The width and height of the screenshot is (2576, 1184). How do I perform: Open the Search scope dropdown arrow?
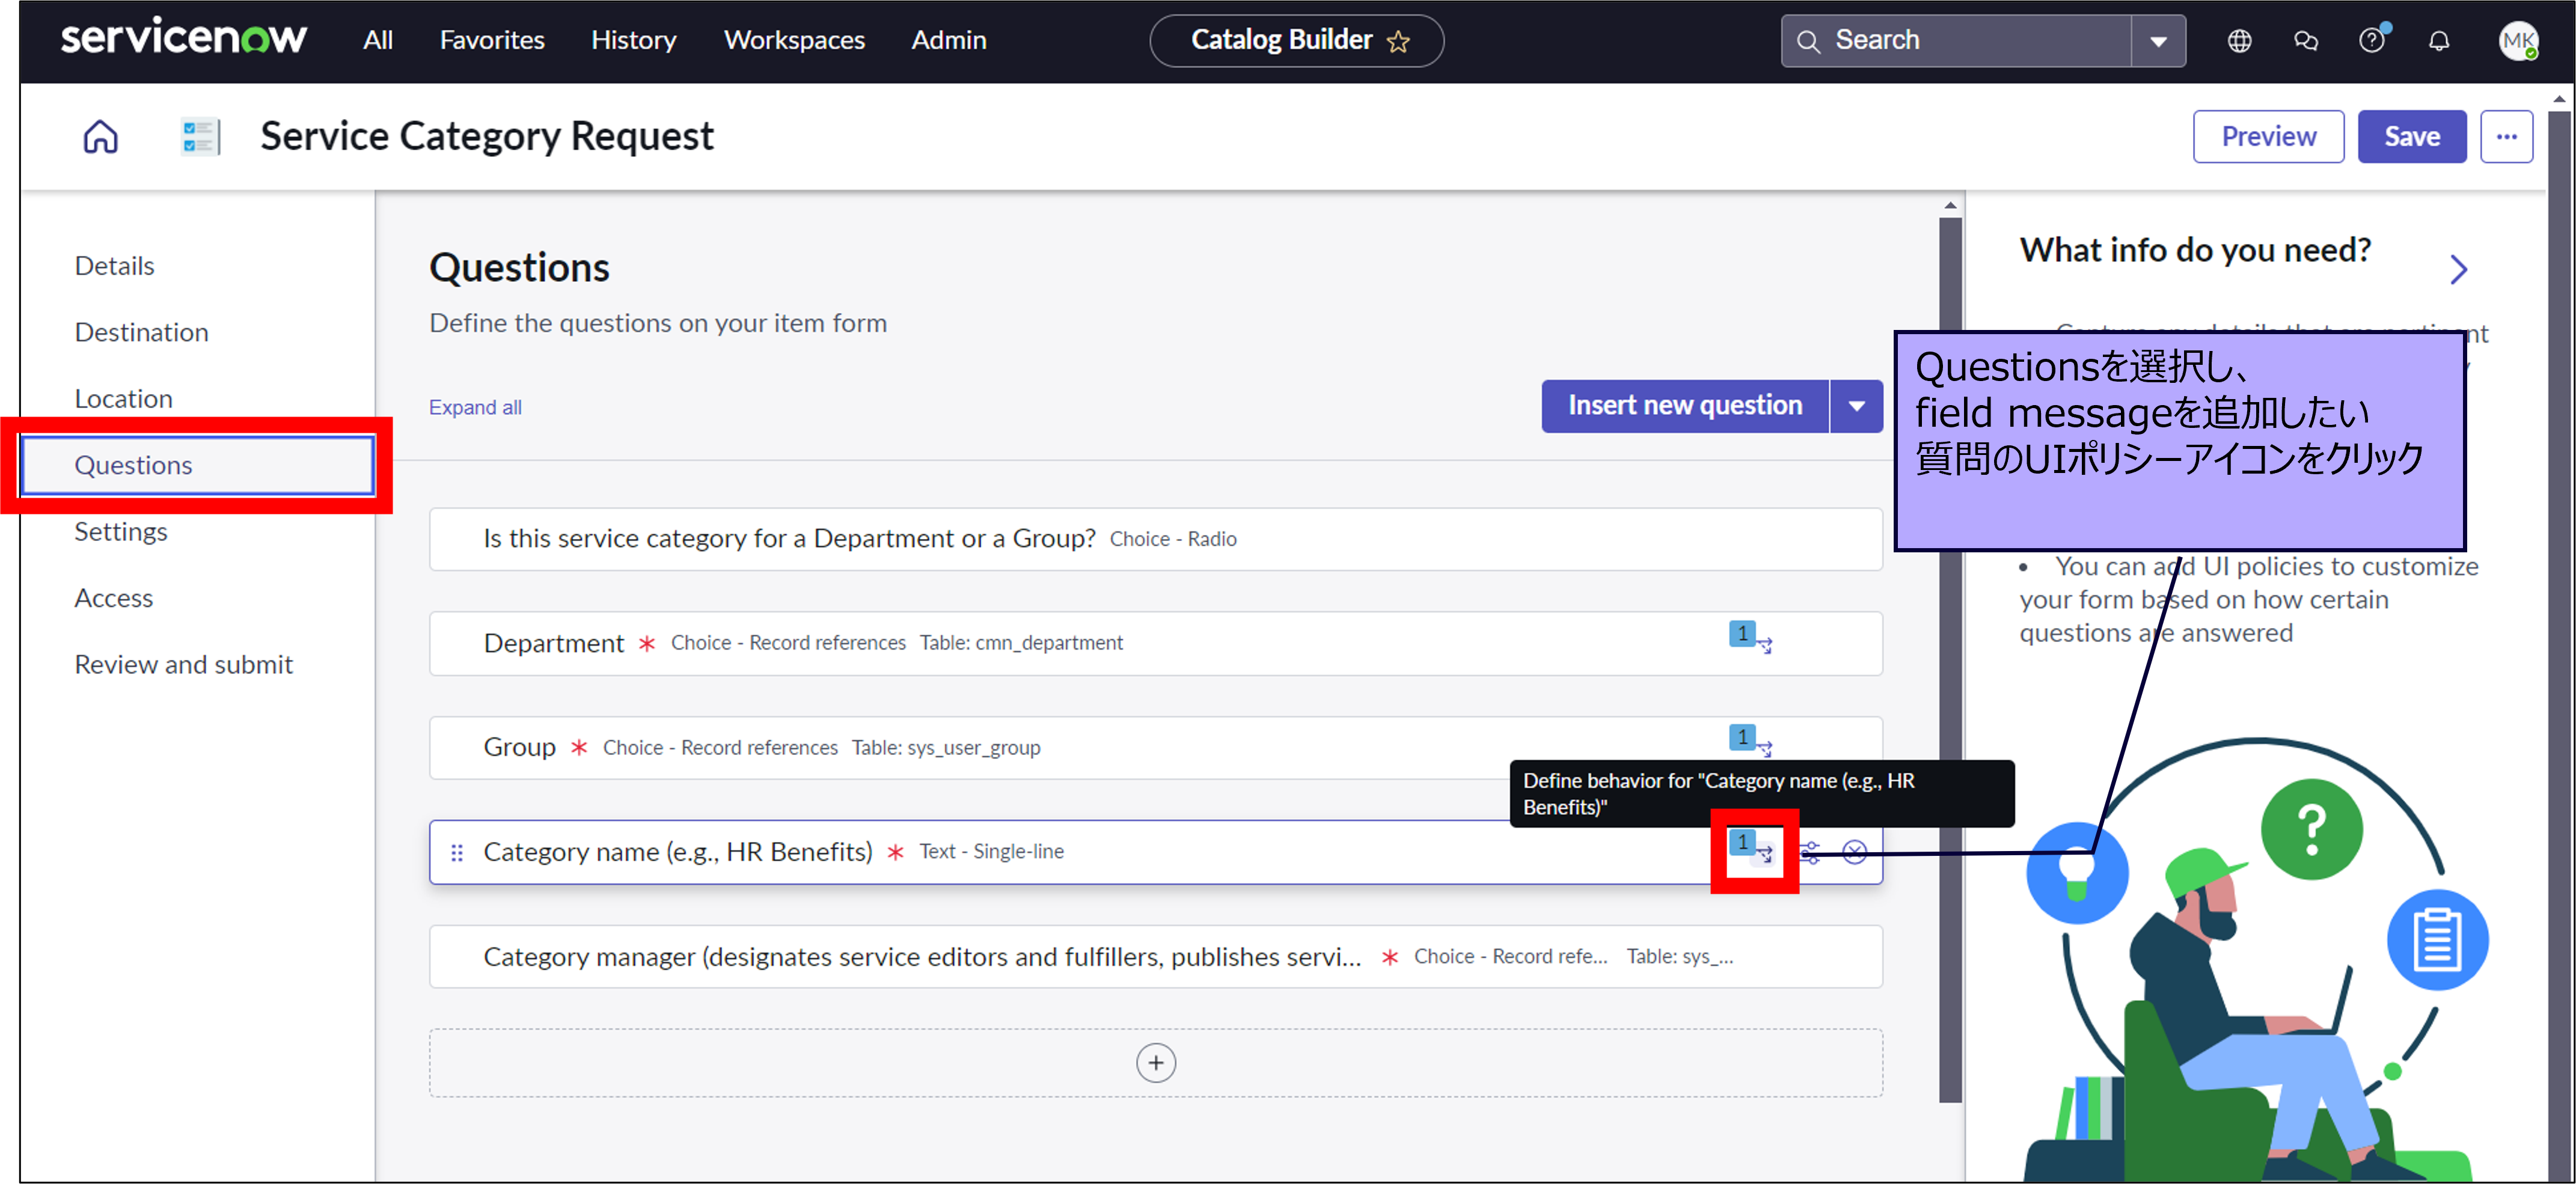pyautogui.click(x=2158, y=41)
